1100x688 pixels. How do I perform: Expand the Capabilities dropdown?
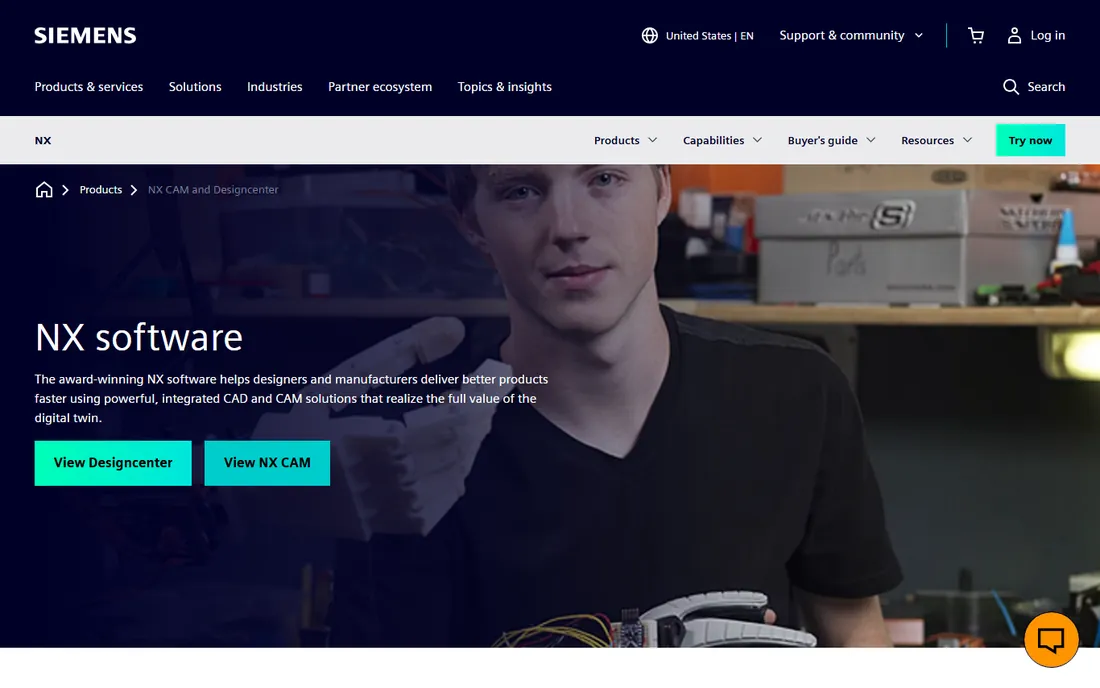pos(722,140)
